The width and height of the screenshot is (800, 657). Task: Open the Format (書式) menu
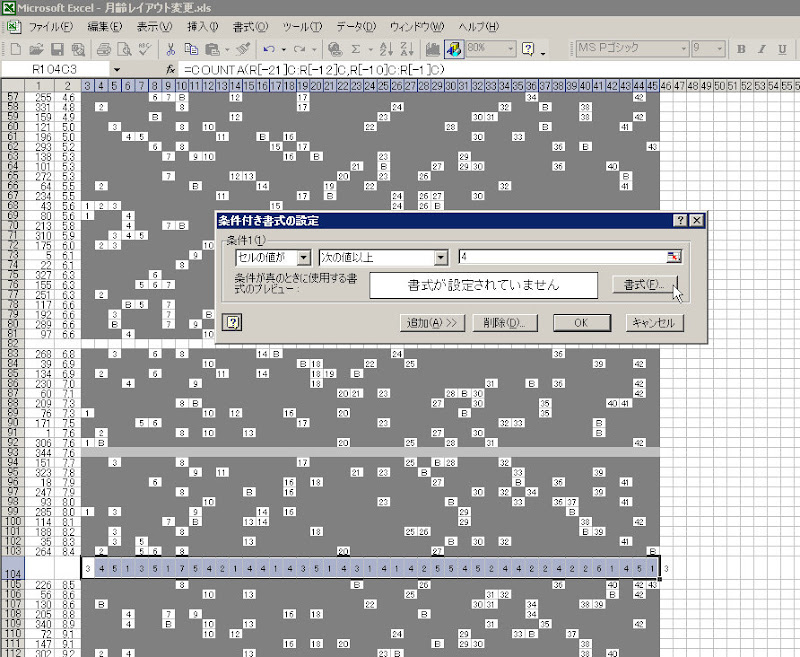click(x=250, y=27)
